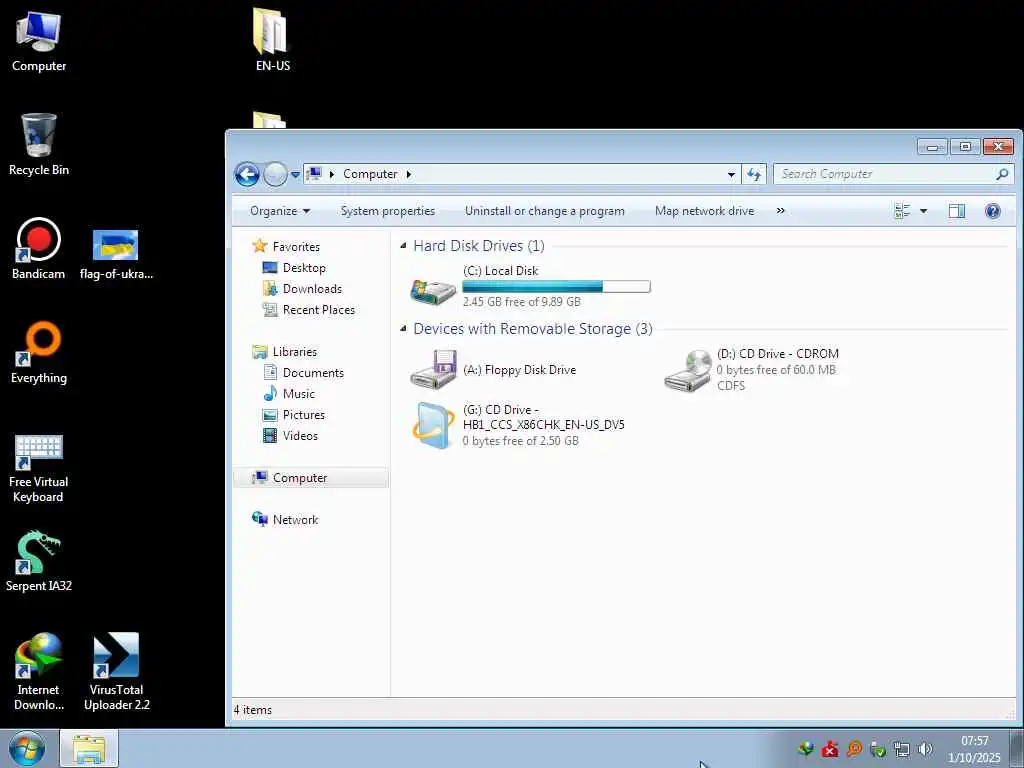Click the Explorer Back arrow button
This screenshot has height=768, width=1024.
click(248, 174)
